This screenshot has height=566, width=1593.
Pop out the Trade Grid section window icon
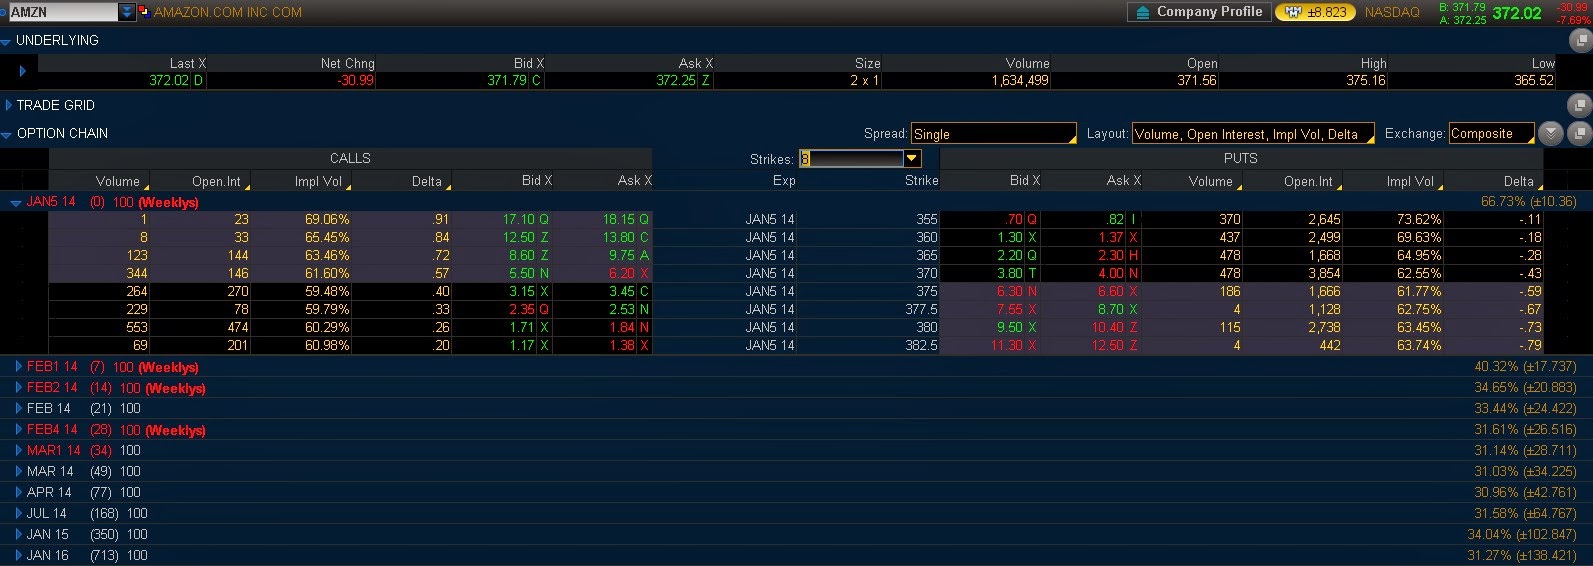pos(1580,105)
